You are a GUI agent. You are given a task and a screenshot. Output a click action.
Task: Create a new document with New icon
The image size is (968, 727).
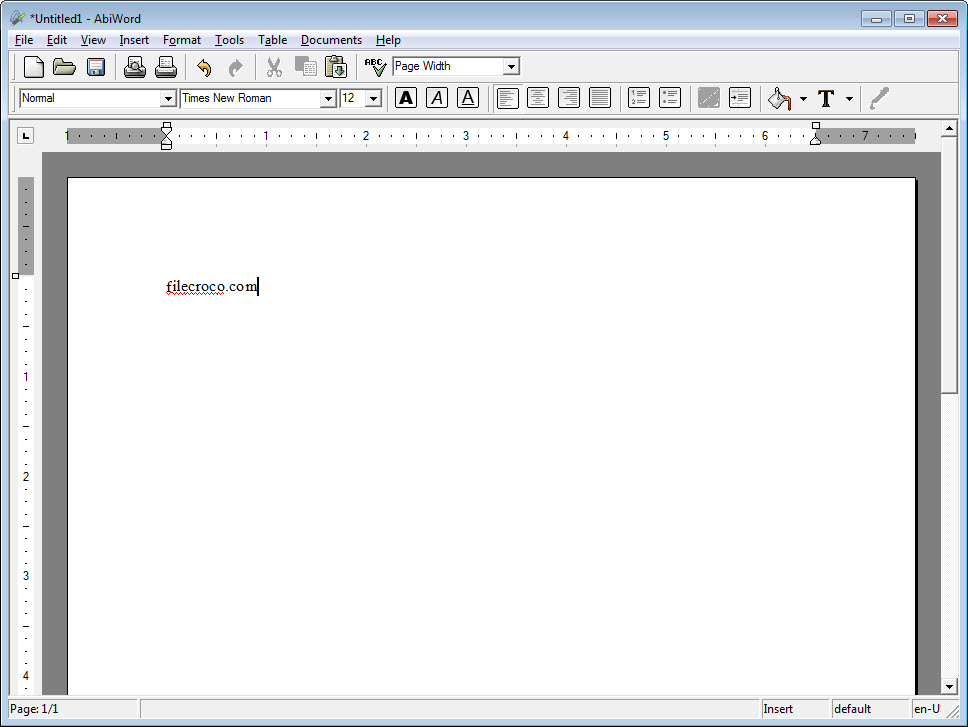[33, 67]
